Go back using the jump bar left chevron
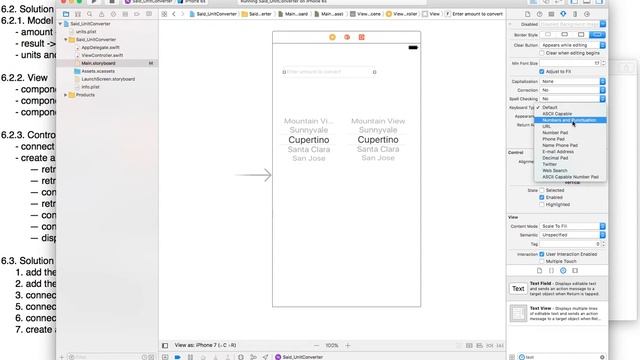This screenshot has width=640, height=360. 174,14
